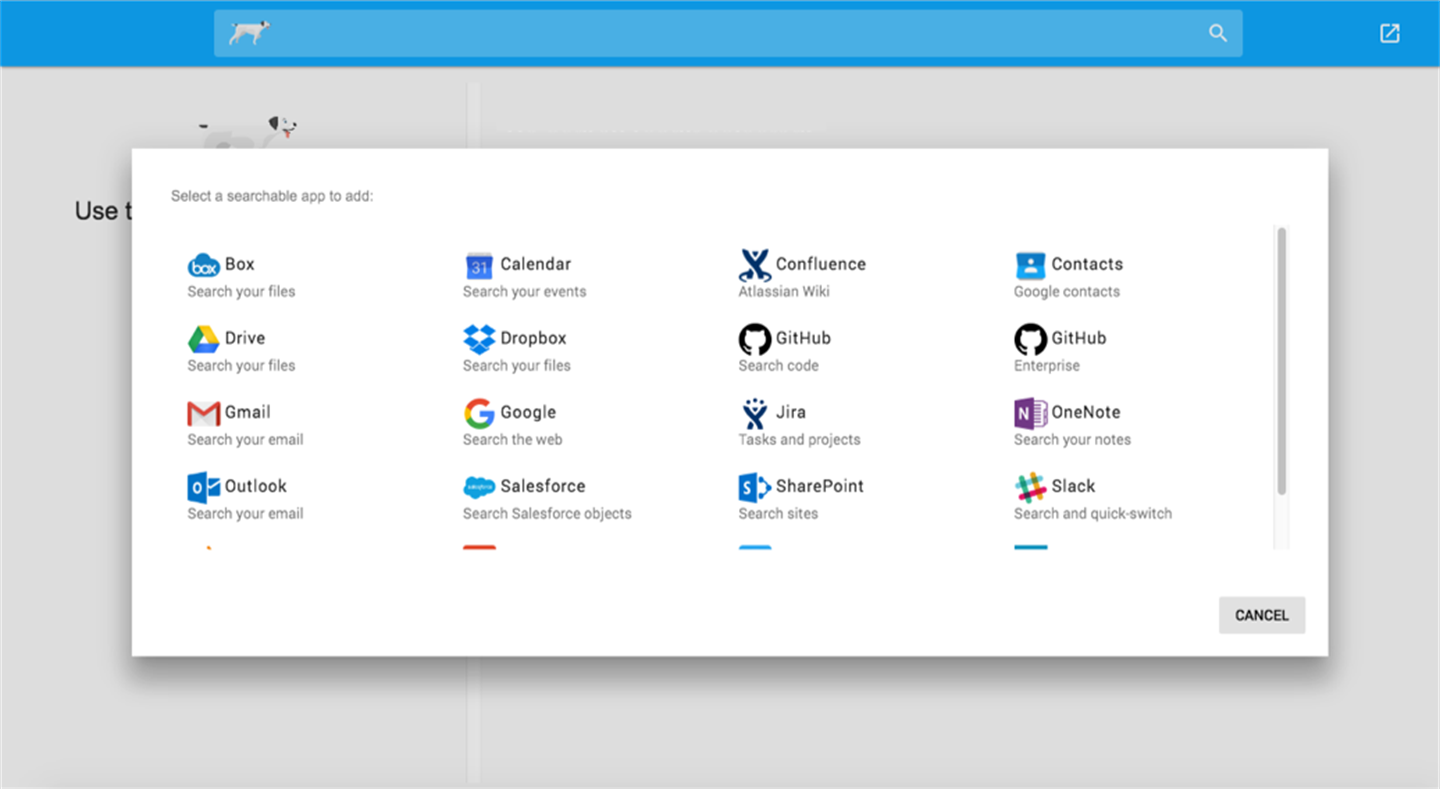Choose Dropbox app label

tap(534, 338)
